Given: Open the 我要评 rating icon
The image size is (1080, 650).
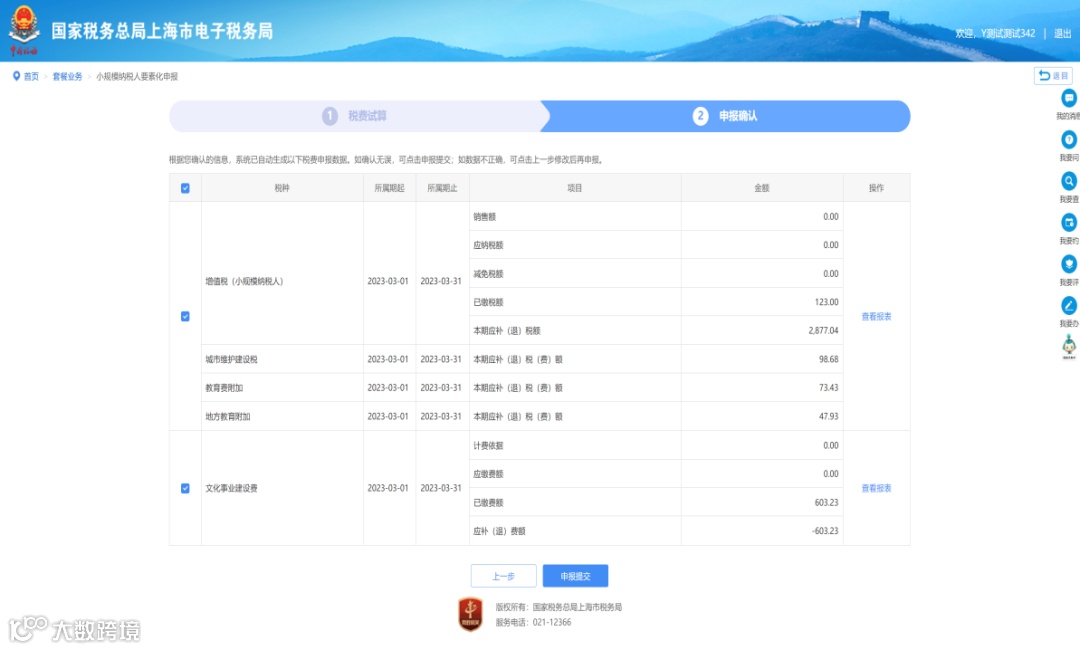Looking at the screenshot, I should [1068, 264].
